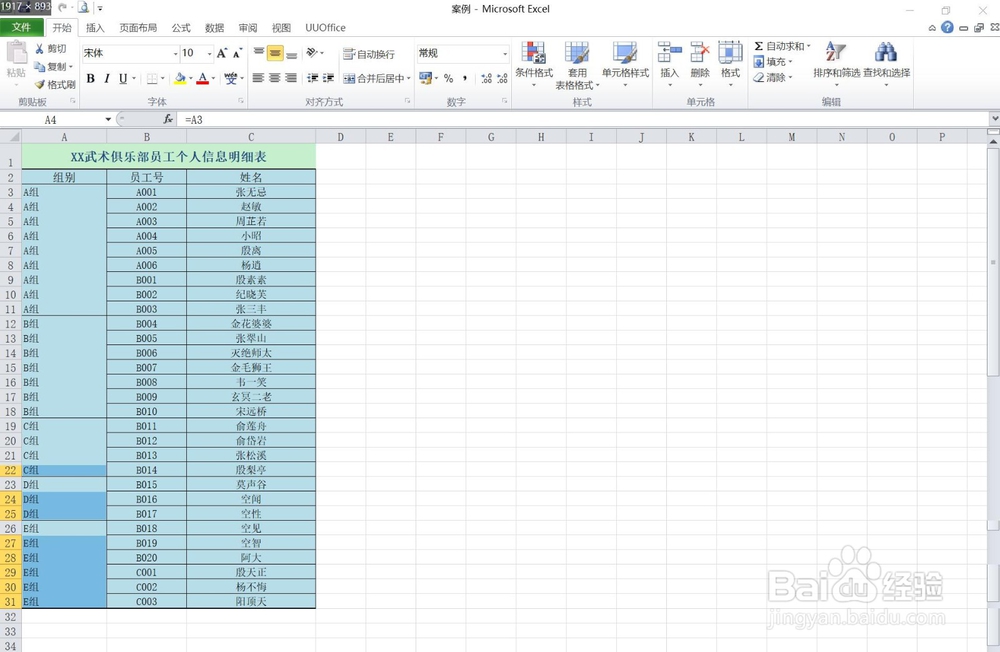This screenshot has width=1000, height=652.
Task: Increase font size with the large A icon
Action: (221, 54)
